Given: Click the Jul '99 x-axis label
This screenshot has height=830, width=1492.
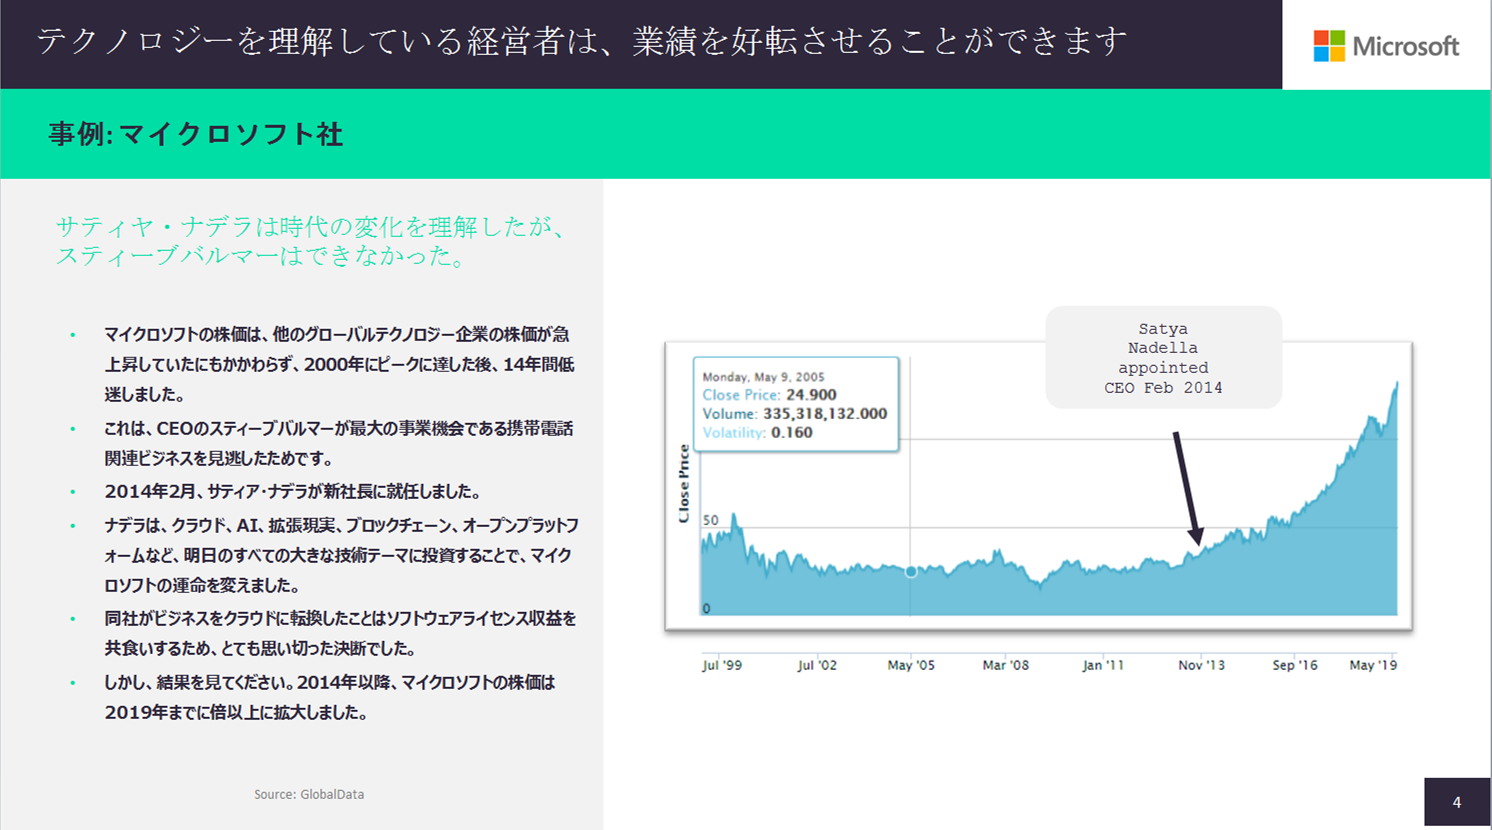Looking at the screenshot, I should pyautogui.click(x=722, y=665).
